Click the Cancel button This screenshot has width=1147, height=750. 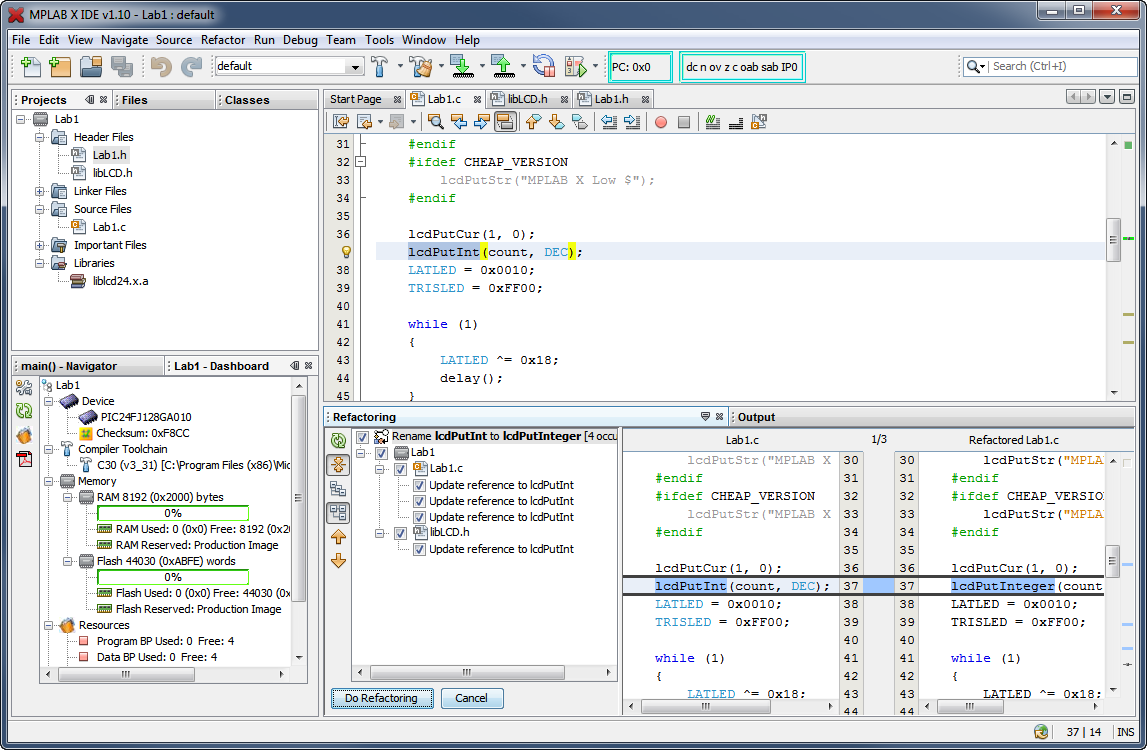471,698
